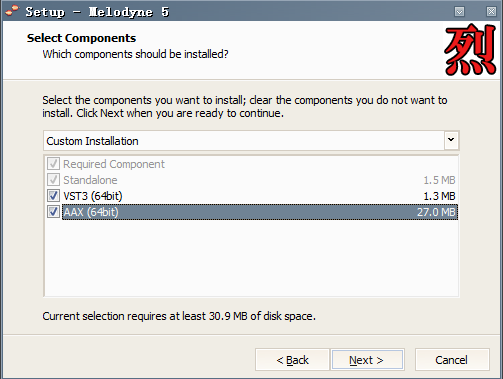Click the Required Component label text

(x=114, y=164)
